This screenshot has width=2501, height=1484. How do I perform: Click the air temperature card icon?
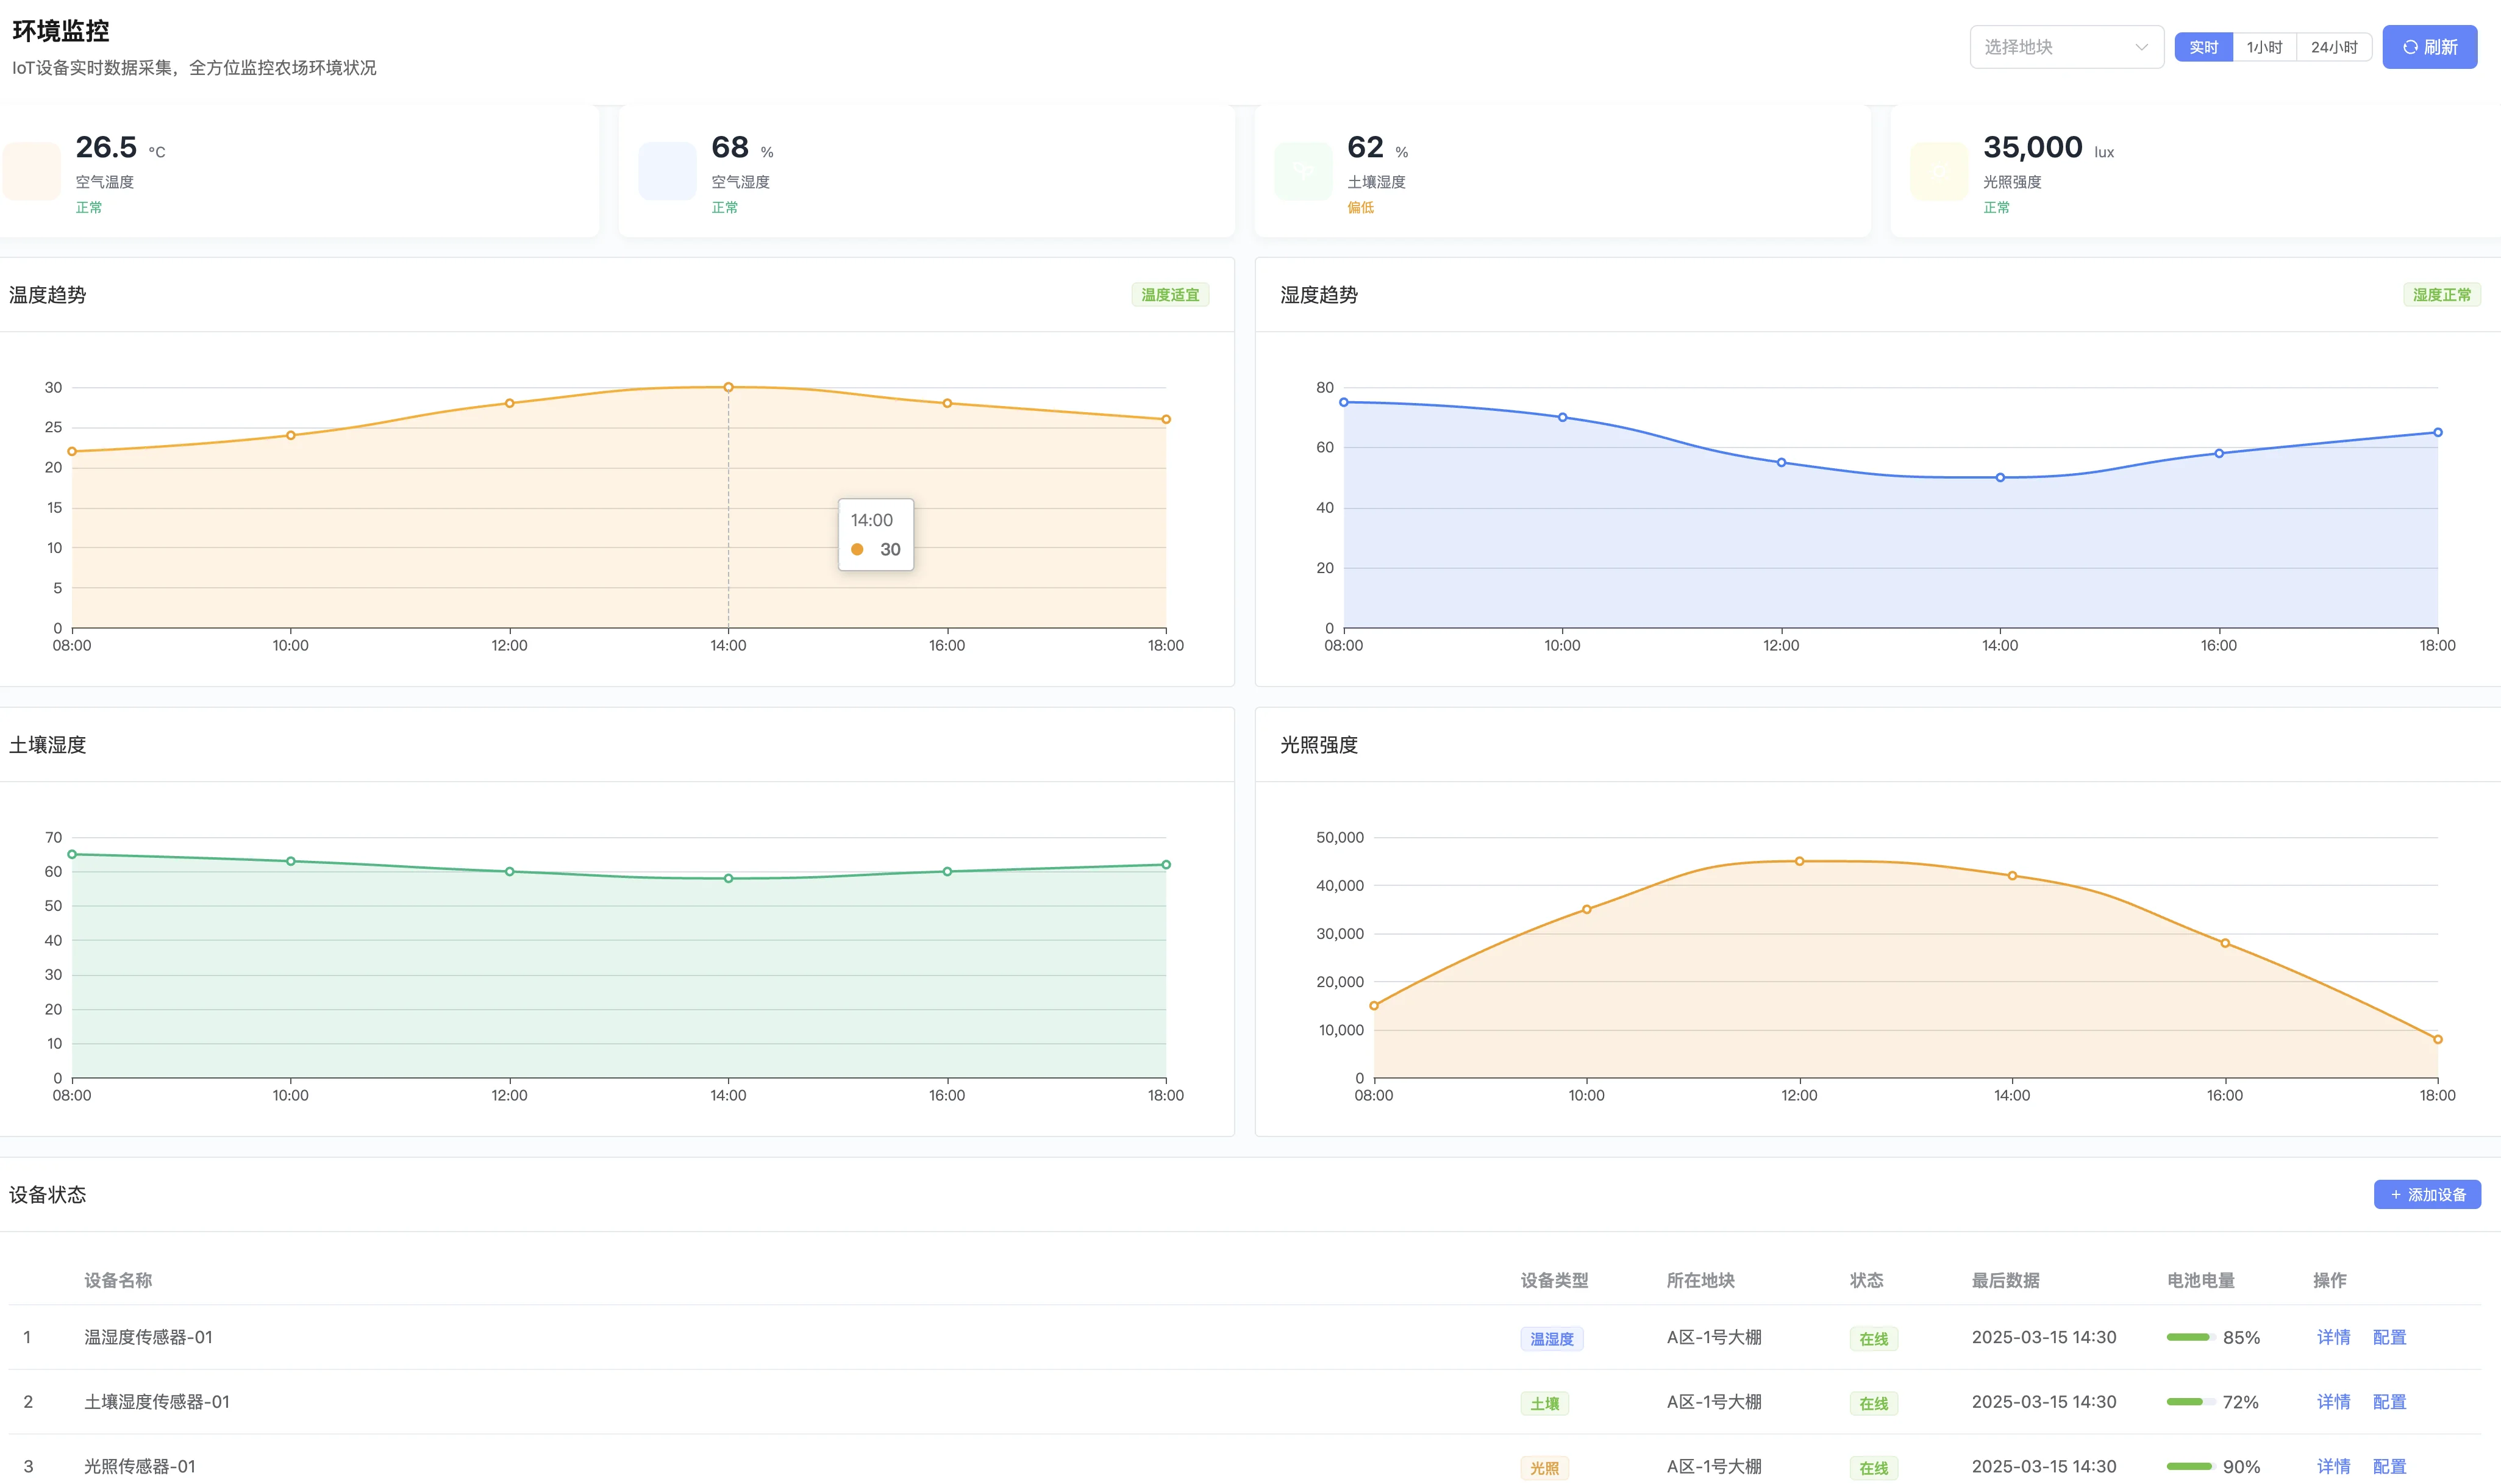tap(32, 171)
